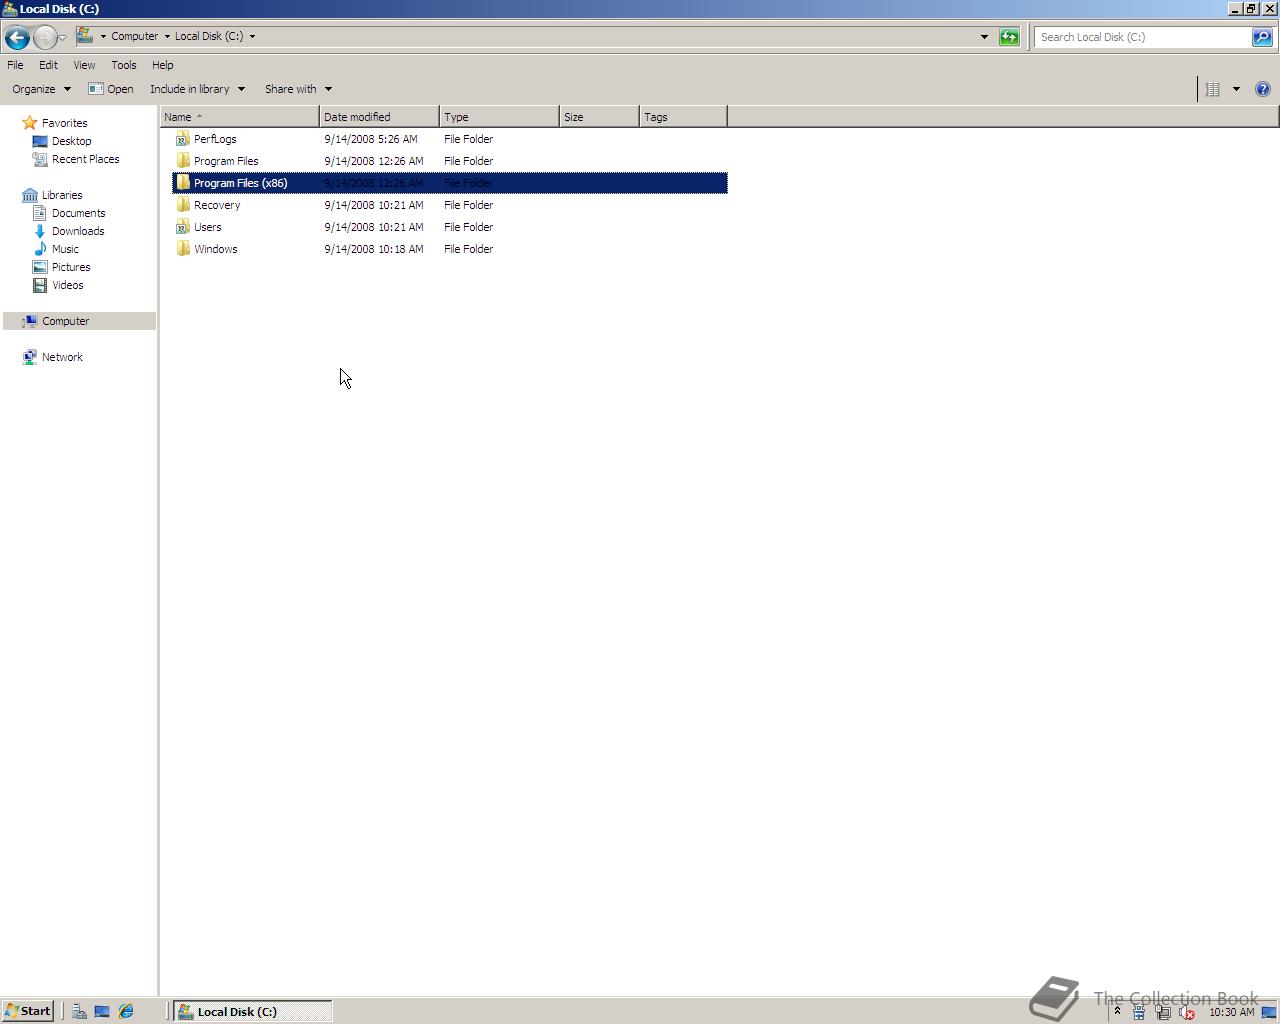Expand the Share with dropdown
This screenshot has width=1280, height=1024.
click(298, 89)
